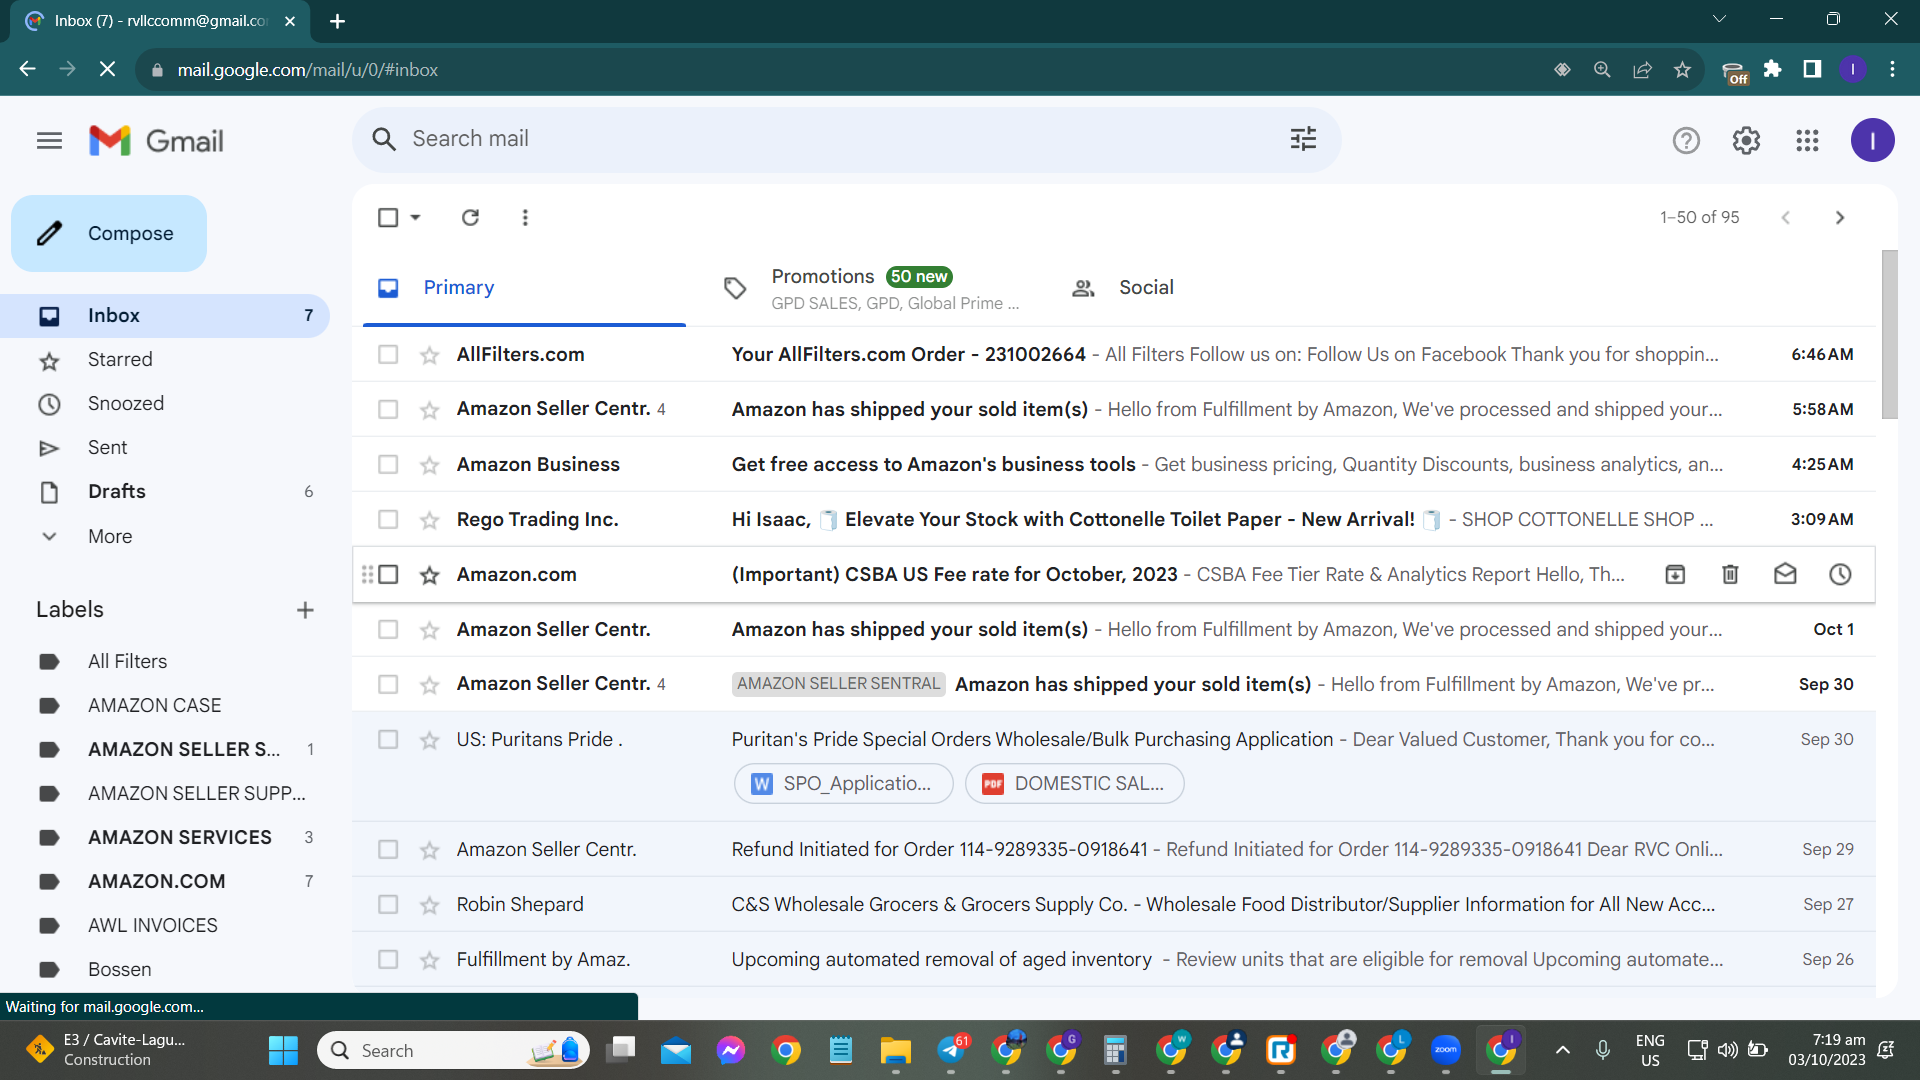The width and height of the screenshot is (1920, 1080).
Task: Check the Rego Trading Inc. email
Action: click(x=388, y=519)
